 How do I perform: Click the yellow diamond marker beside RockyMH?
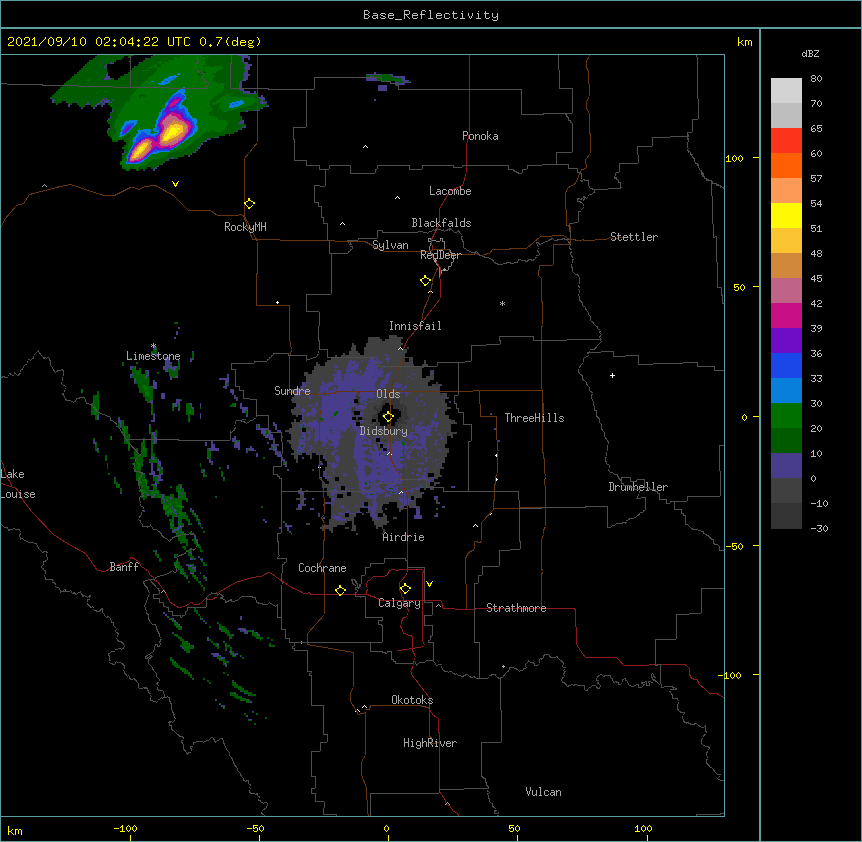250,204
